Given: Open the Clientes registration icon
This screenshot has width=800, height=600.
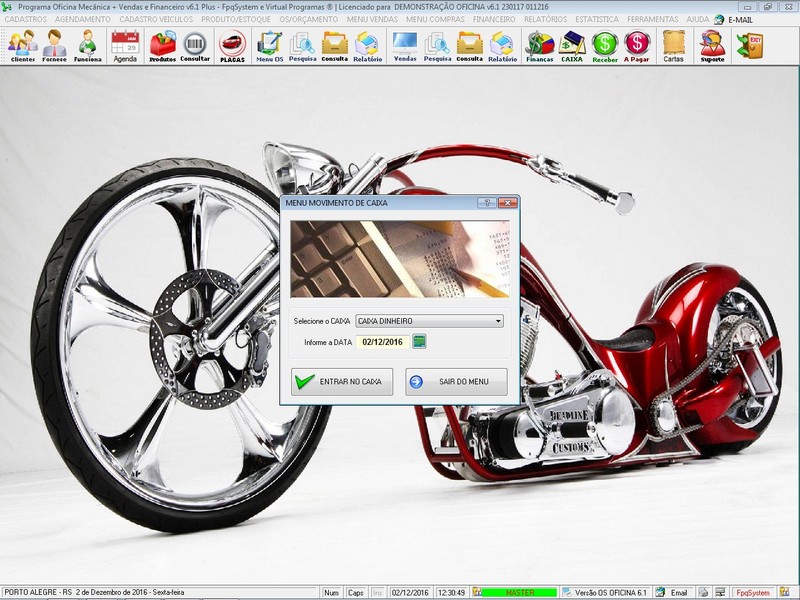Looking at the screenshot, I should click(x=22, y=46).
